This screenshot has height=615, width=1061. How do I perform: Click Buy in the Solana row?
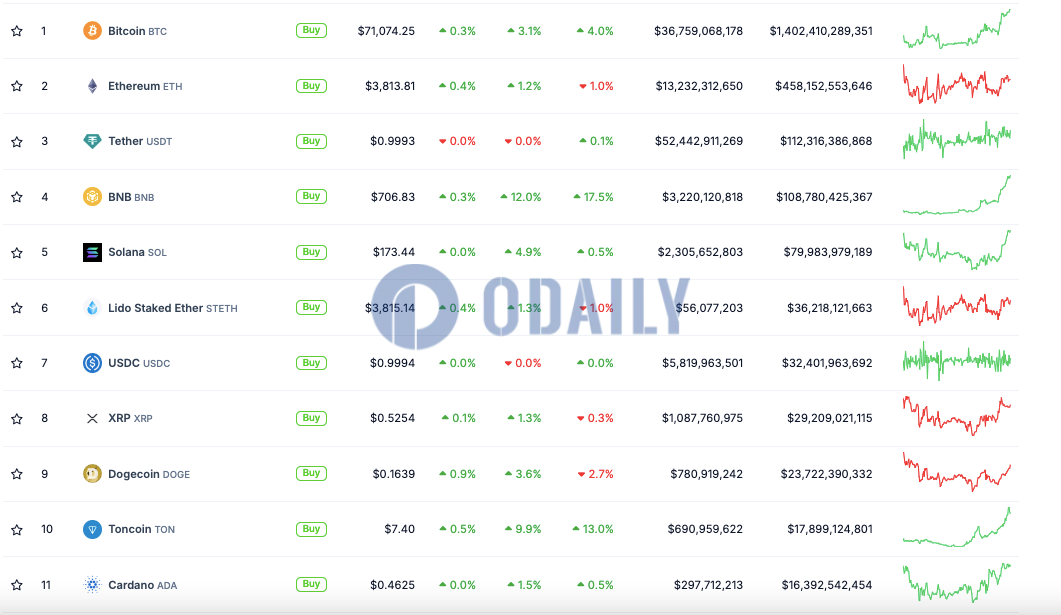tap(311, 252)
